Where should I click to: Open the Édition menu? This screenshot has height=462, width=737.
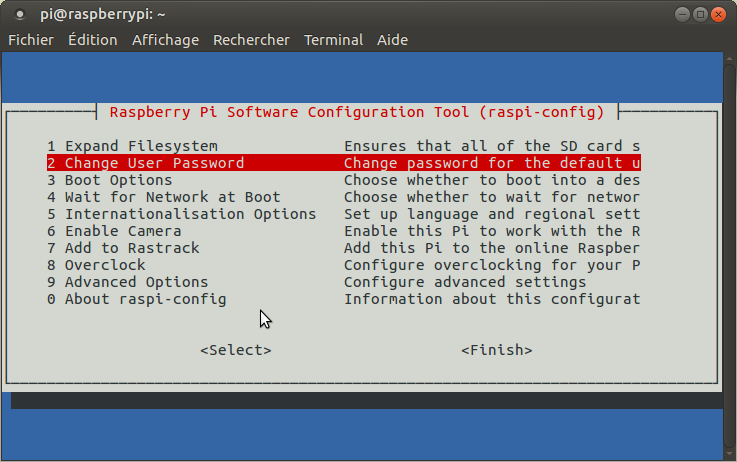point(92,40)
